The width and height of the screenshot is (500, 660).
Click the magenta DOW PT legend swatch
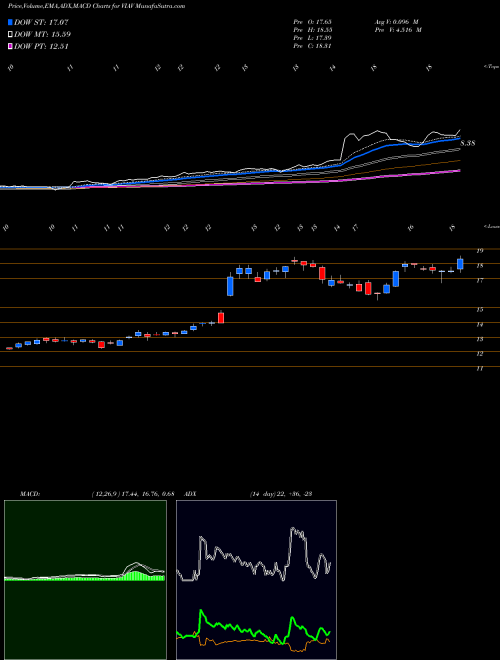point(11,46)
